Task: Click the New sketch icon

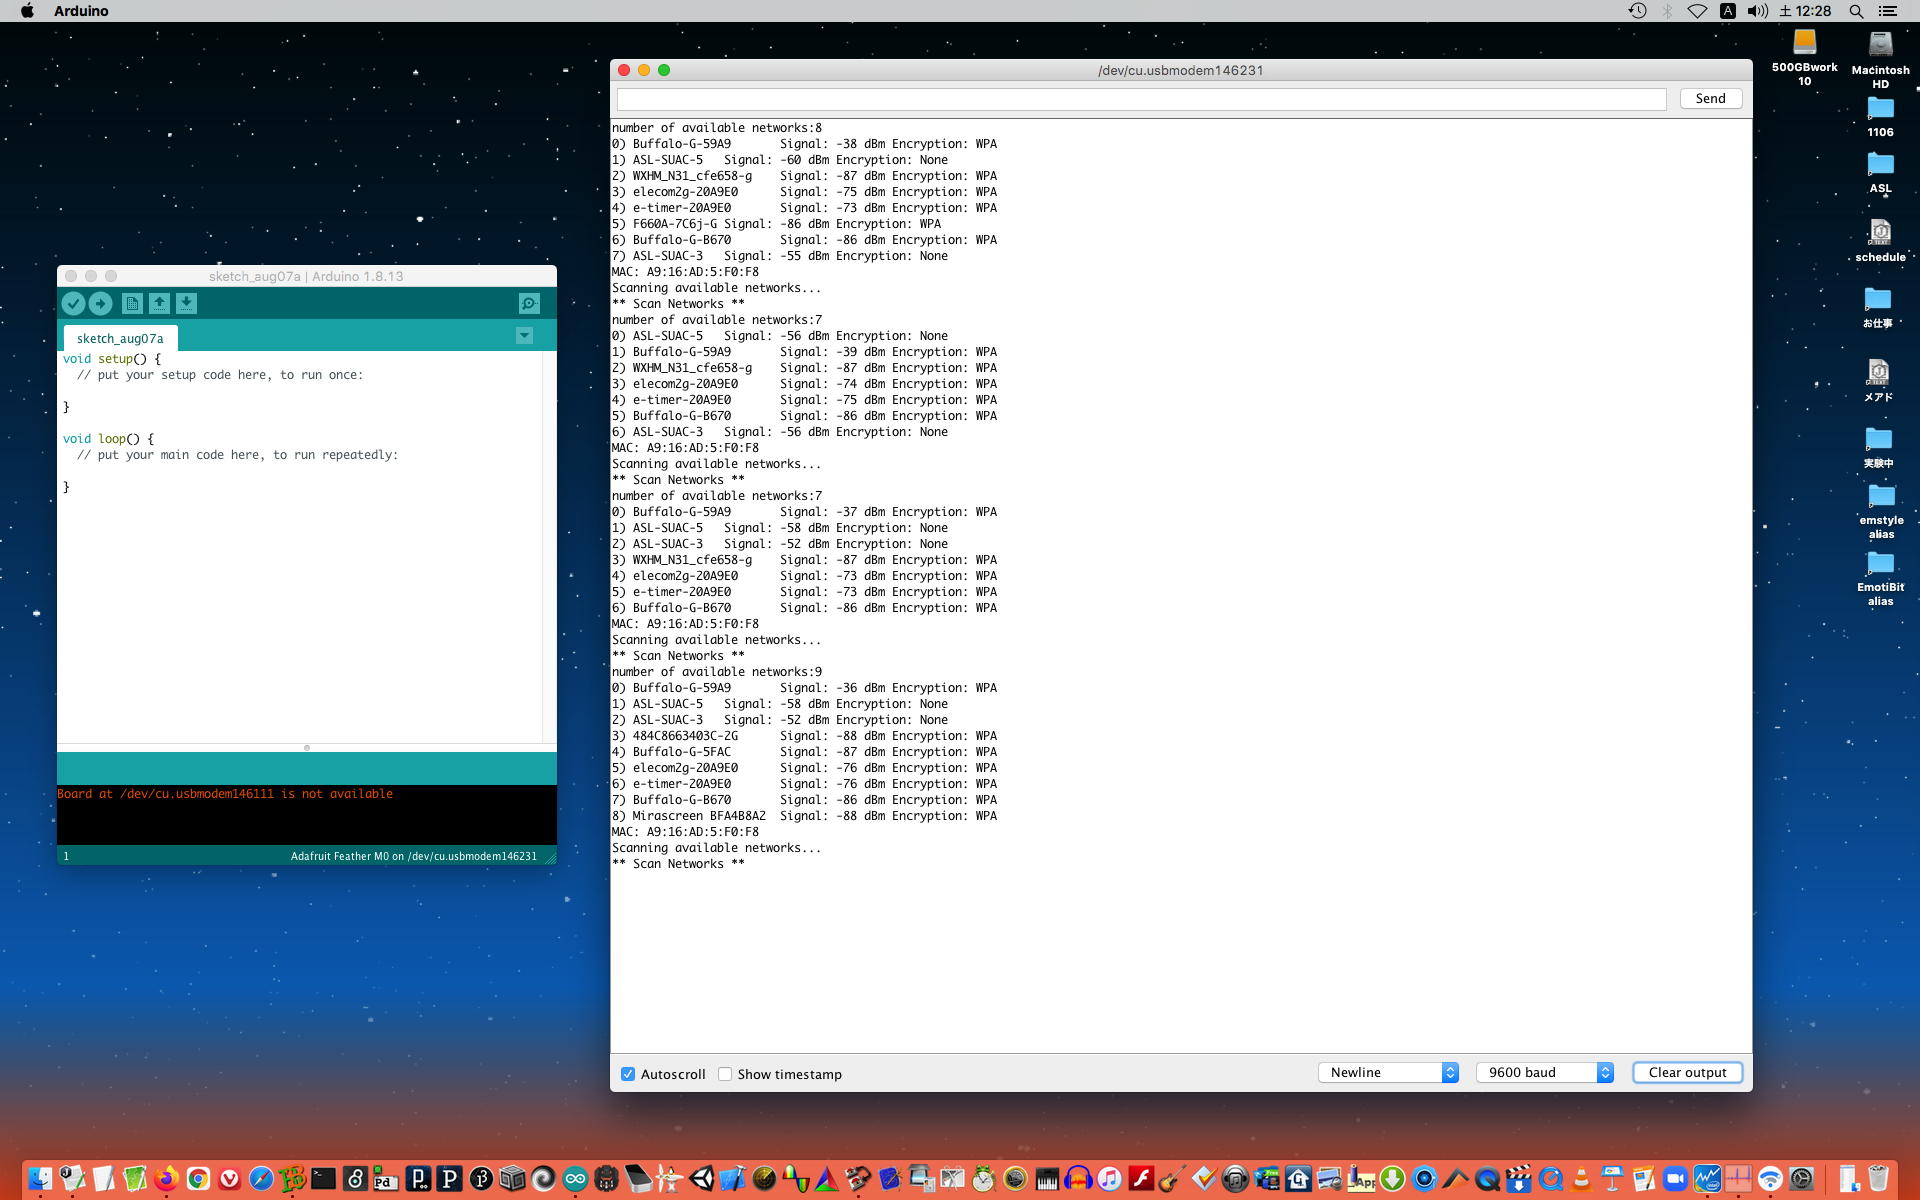Action: tap(132, 303)
